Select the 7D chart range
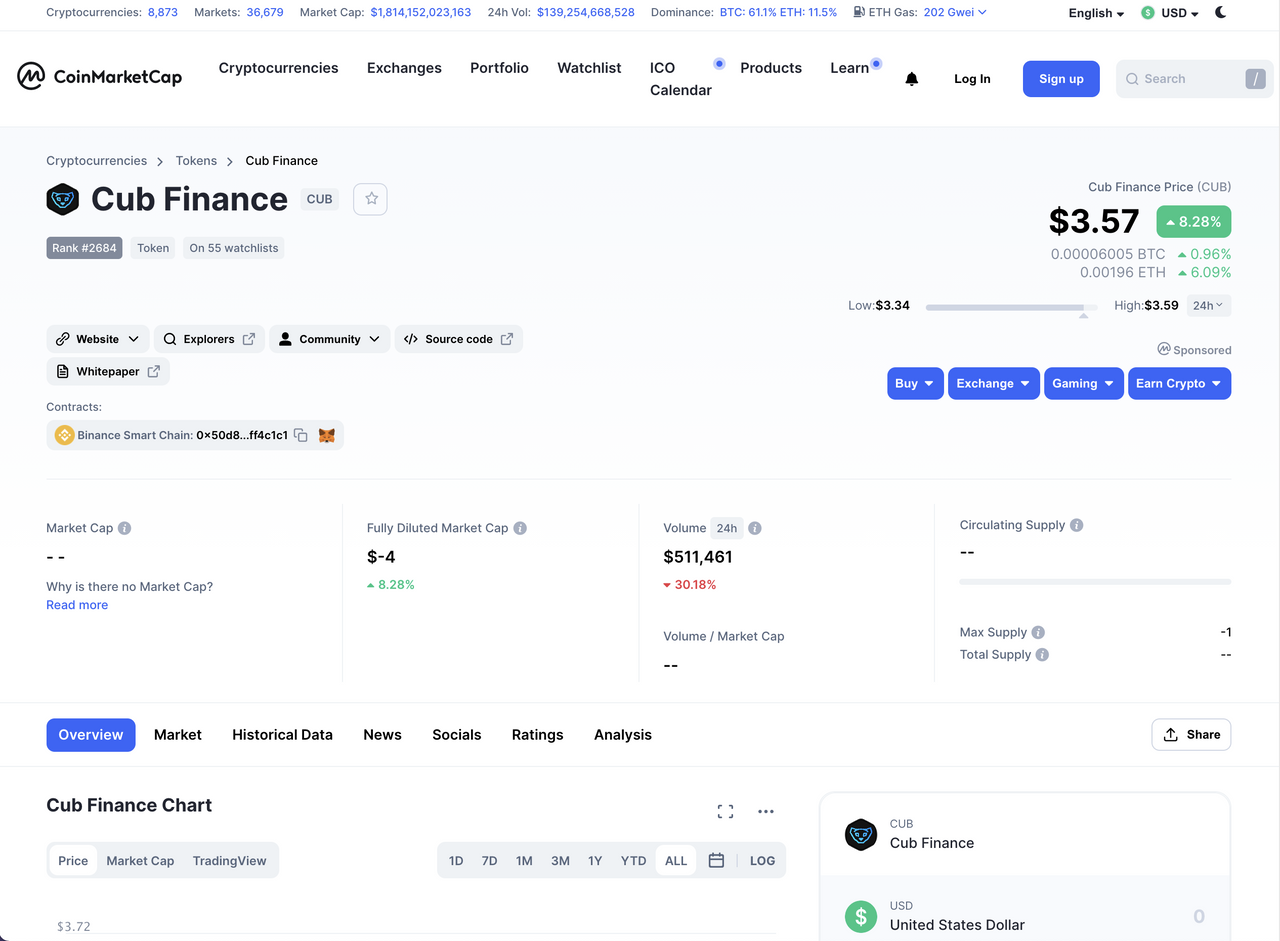 (x=489, y=860)
